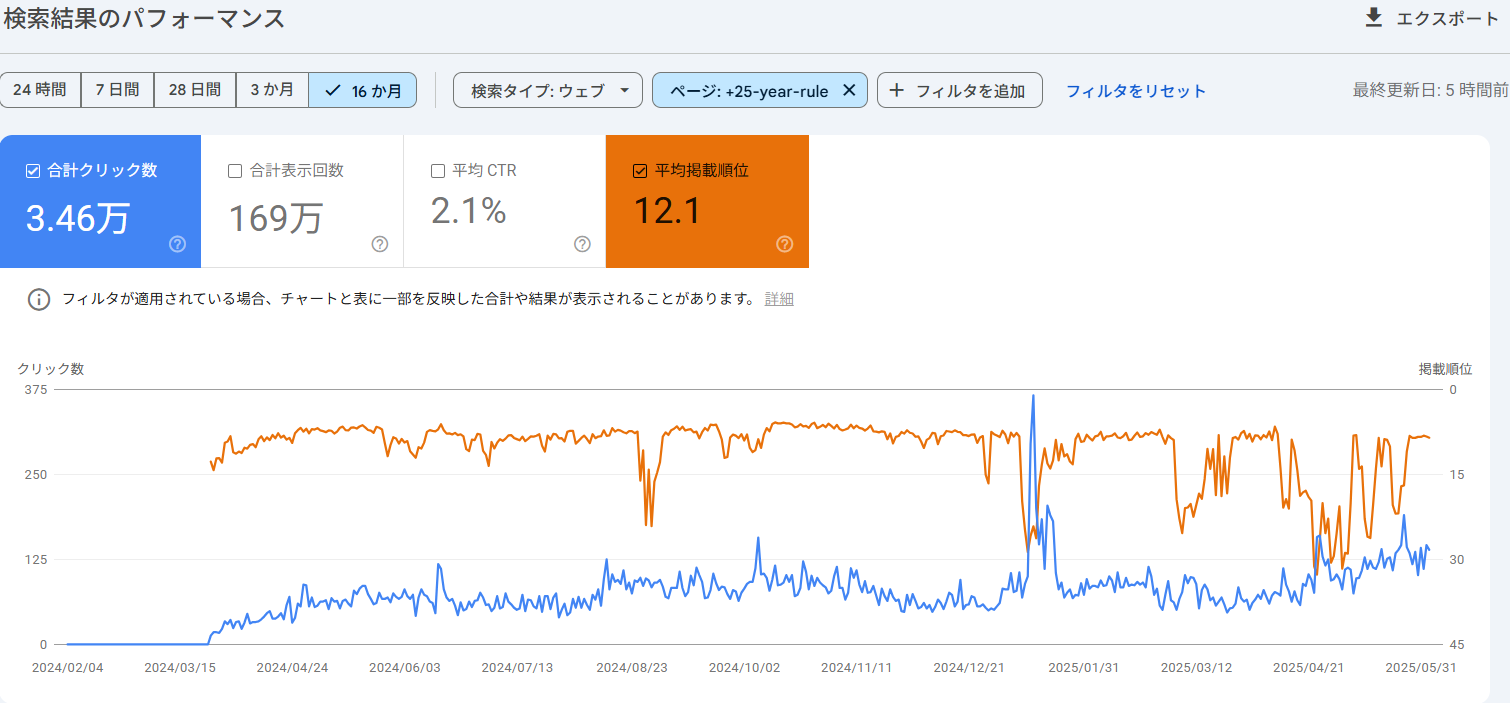The image size is (1510, 703).
Task: Click the plus icon to add a filter
Action: (897, 89)
